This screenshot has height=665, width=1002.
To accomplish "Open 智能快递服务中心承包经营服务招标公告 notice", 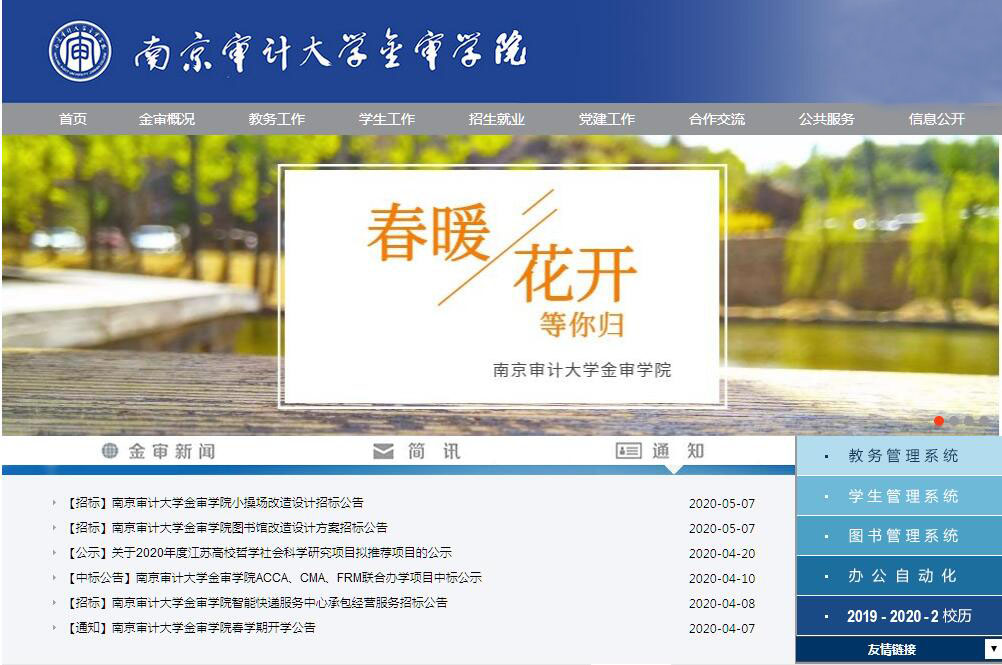I will (x=258, y=602).
